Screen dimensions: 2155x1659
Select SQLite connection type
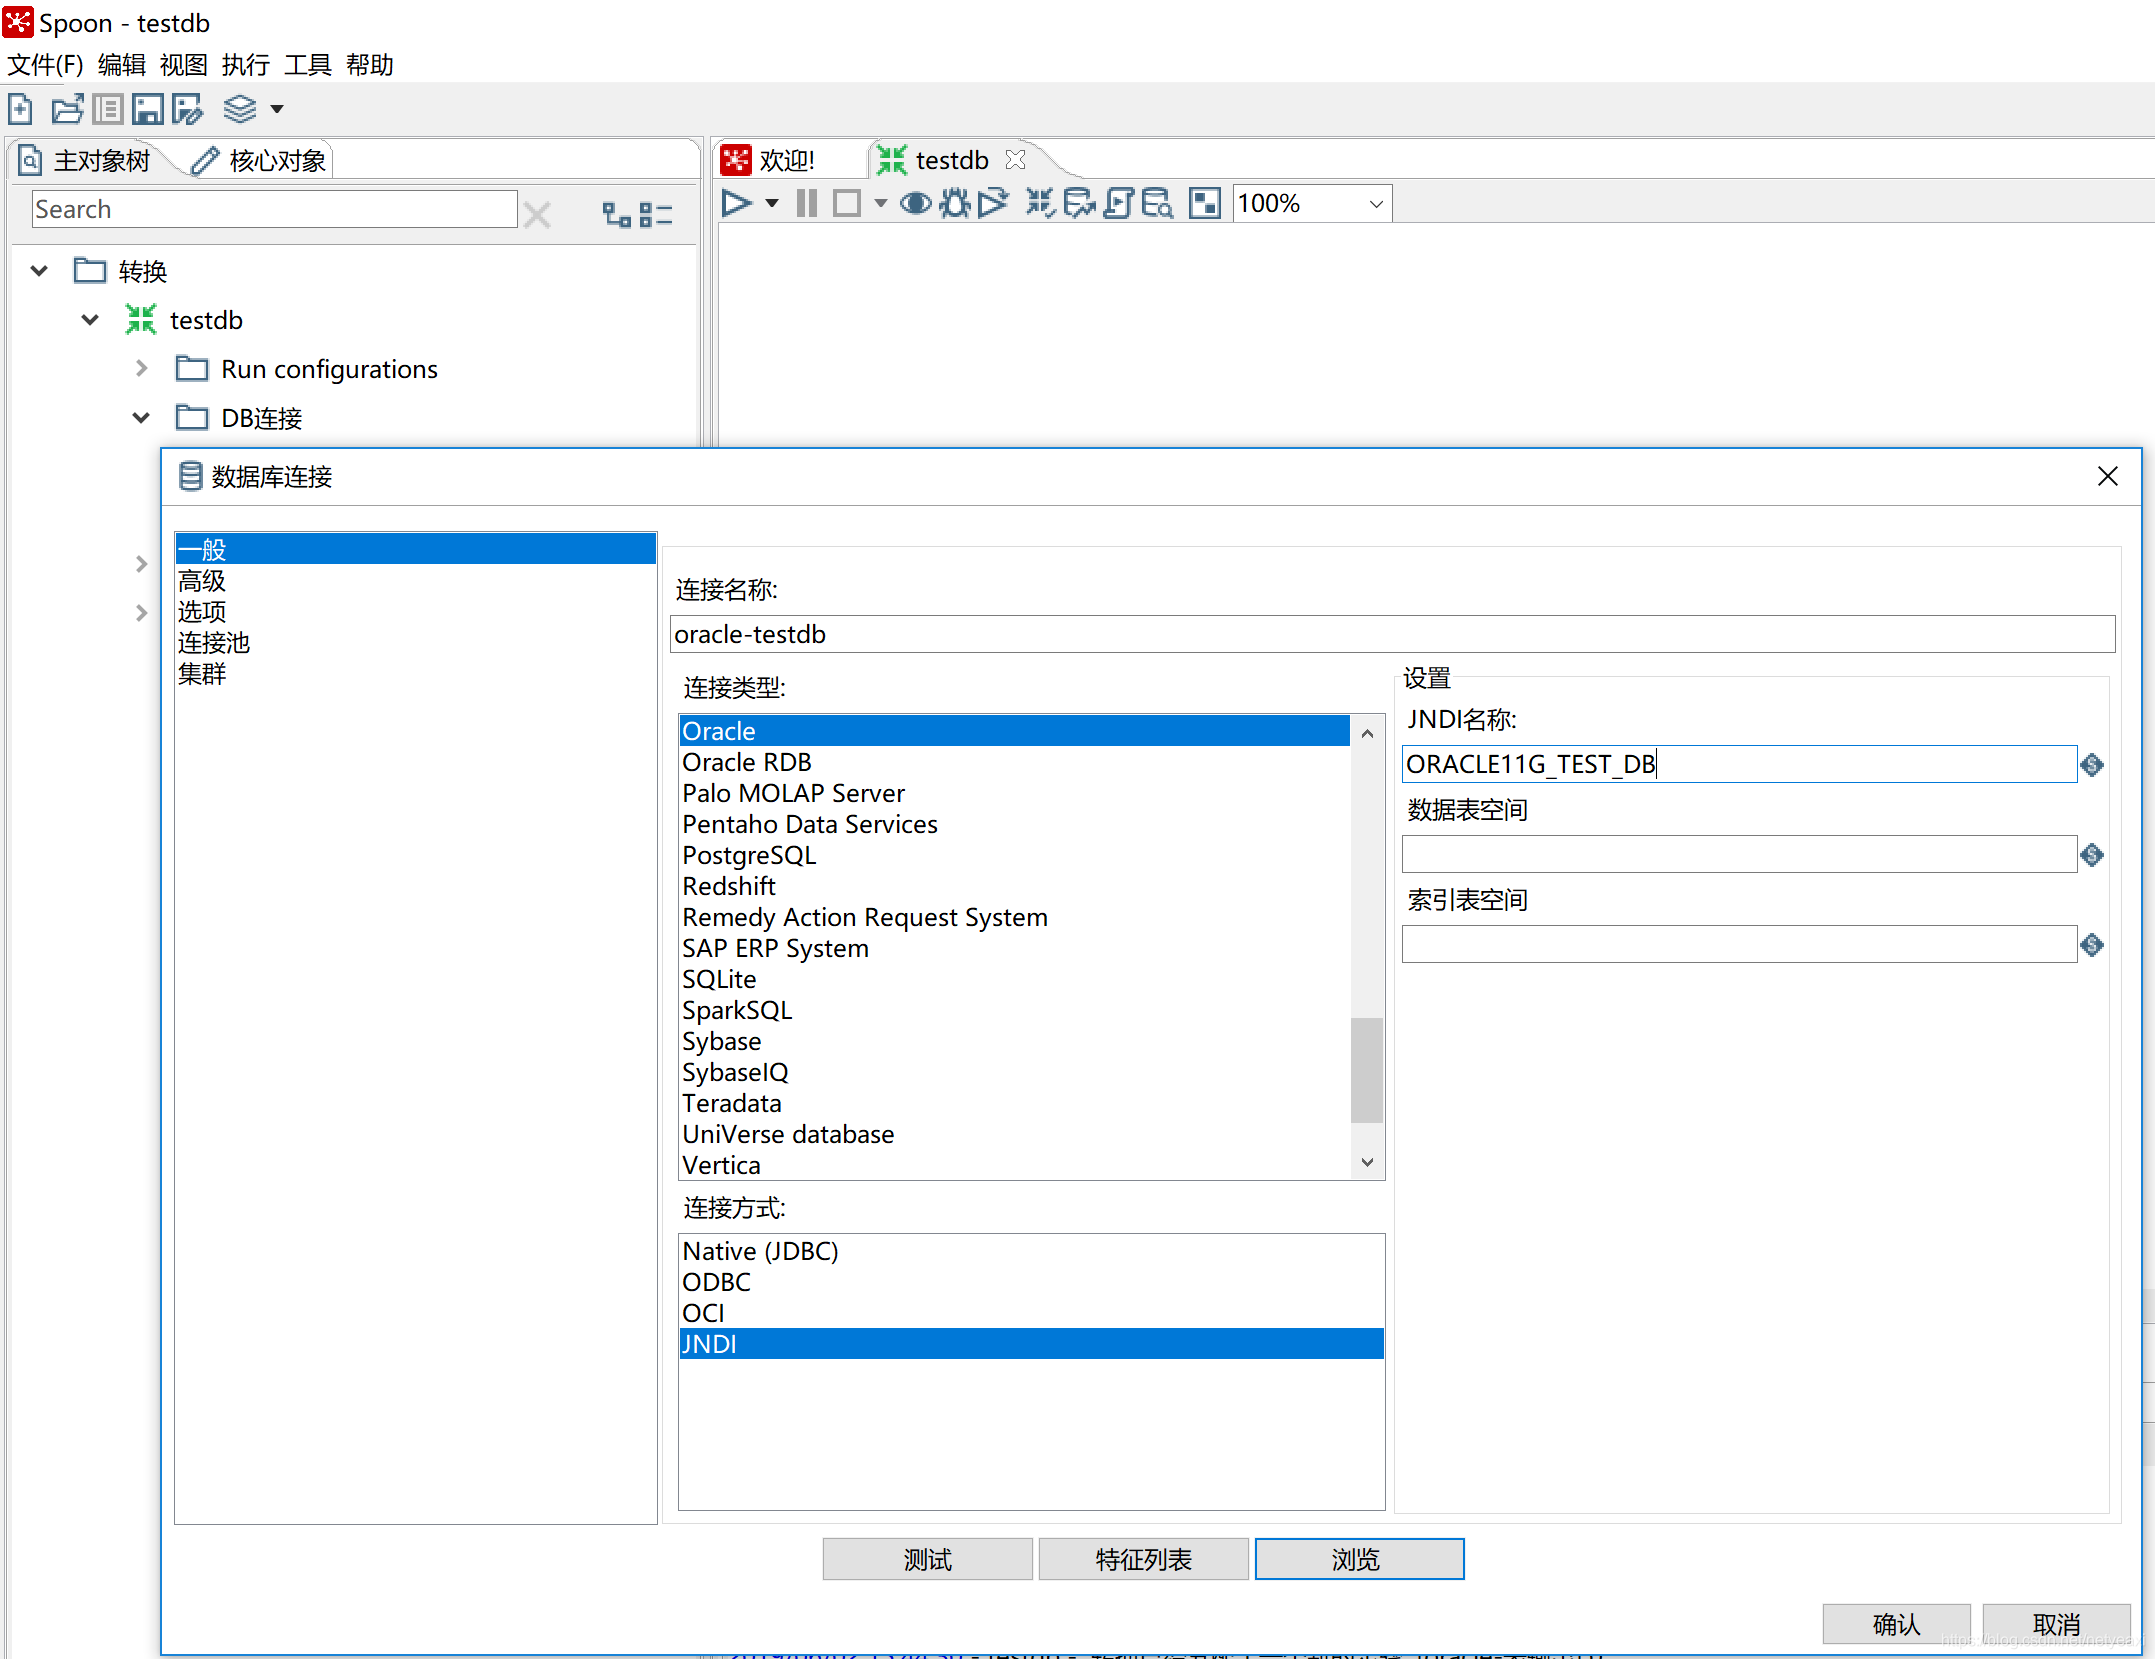(1014, 979)
